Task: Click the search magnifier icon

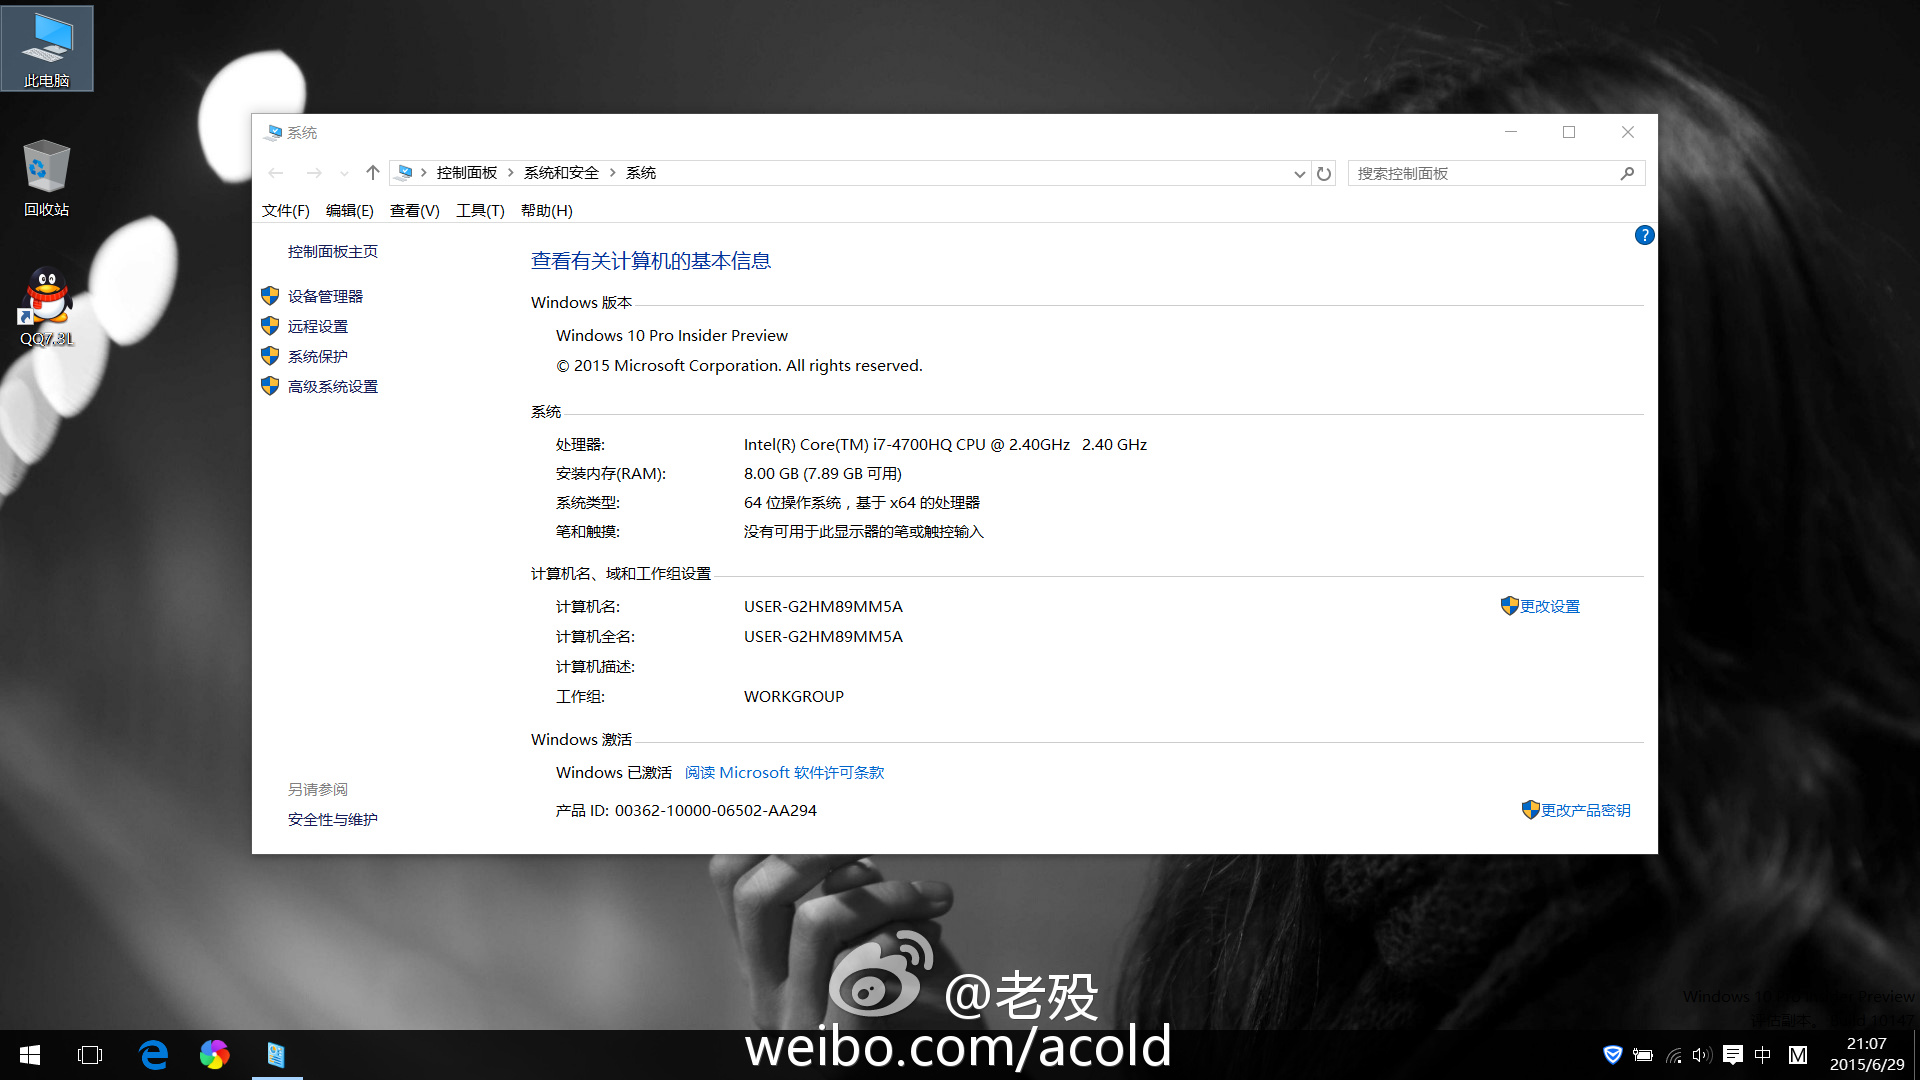Action: 1627,173
